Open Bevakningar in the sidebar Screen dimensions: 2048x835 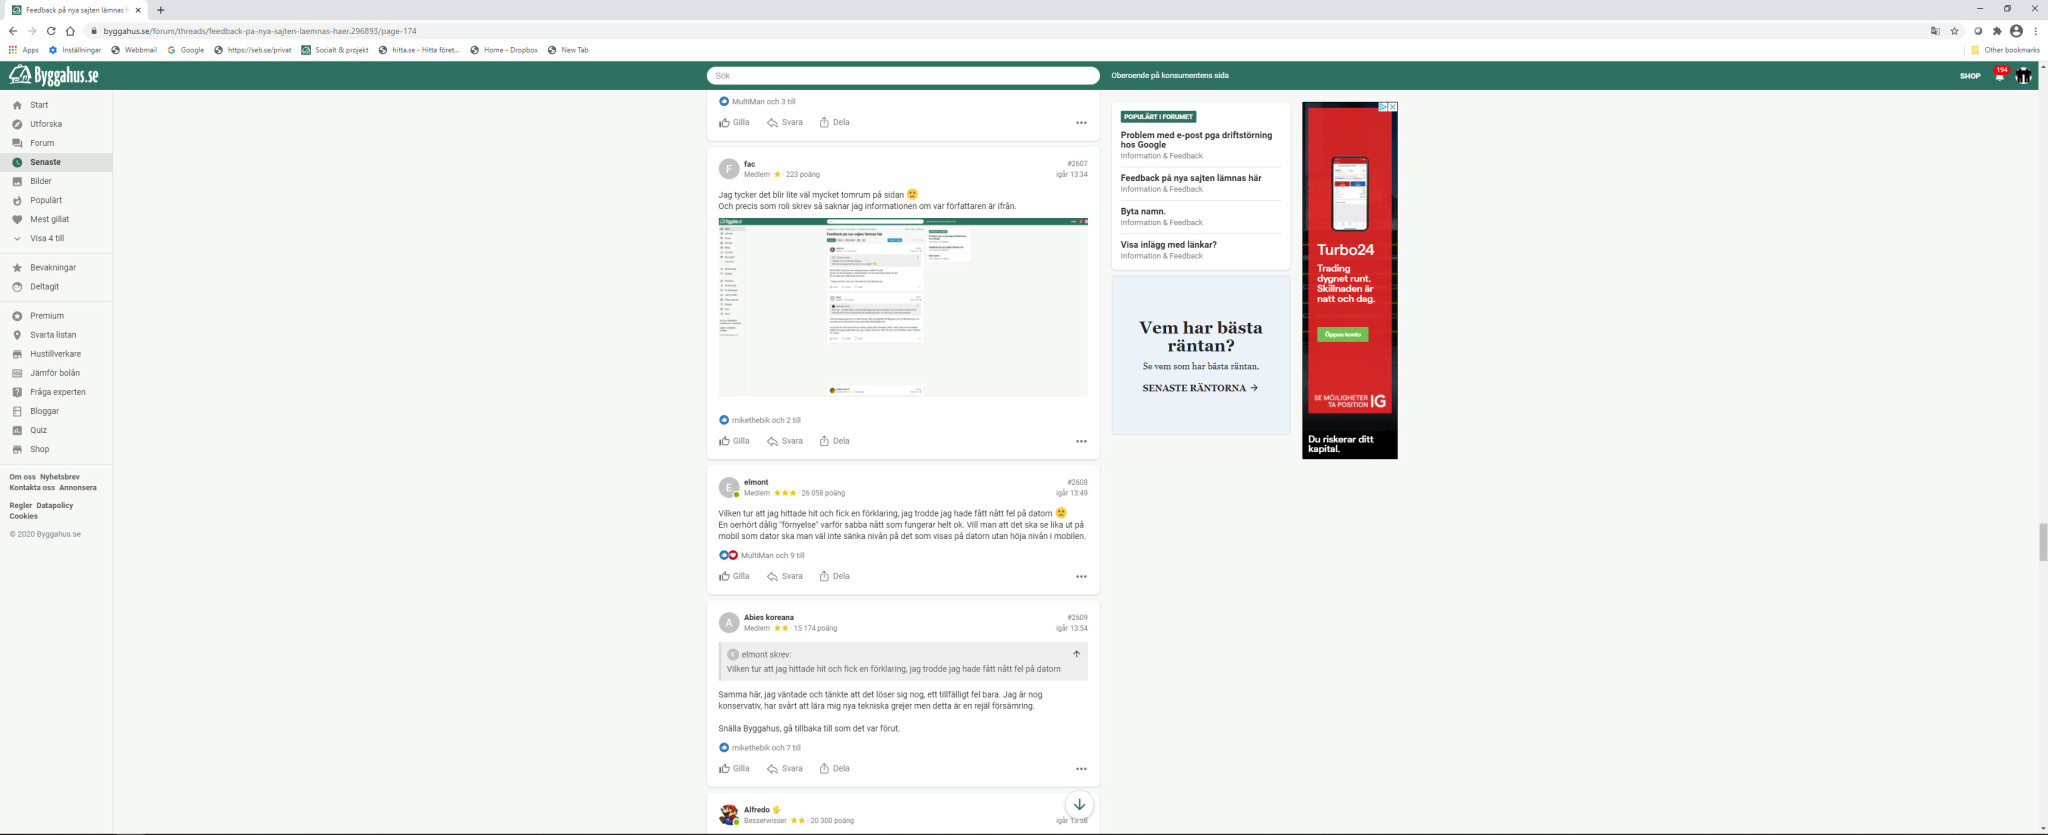pos(52,268)
